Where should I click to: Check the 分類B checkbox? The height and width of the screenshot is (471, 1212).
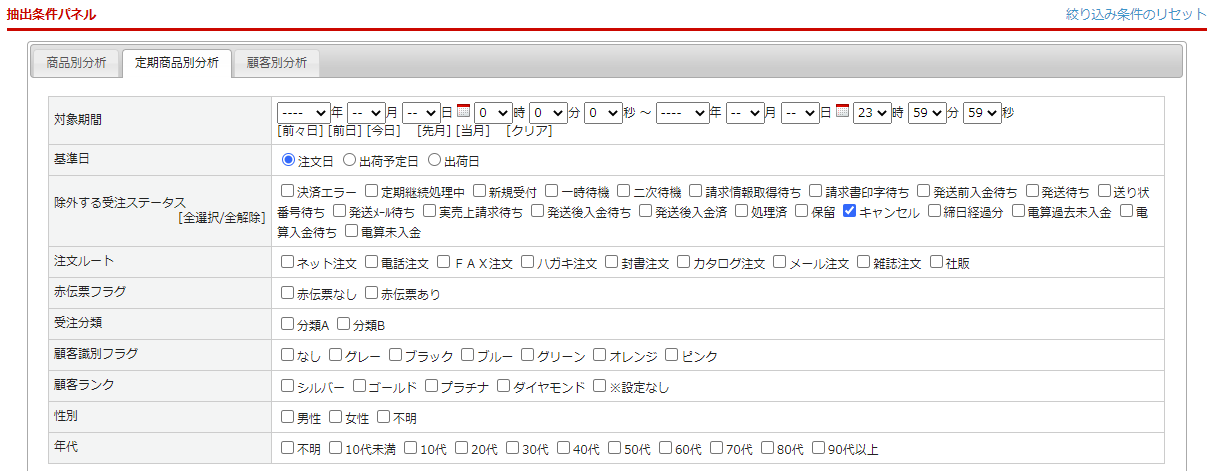[344, 325]
